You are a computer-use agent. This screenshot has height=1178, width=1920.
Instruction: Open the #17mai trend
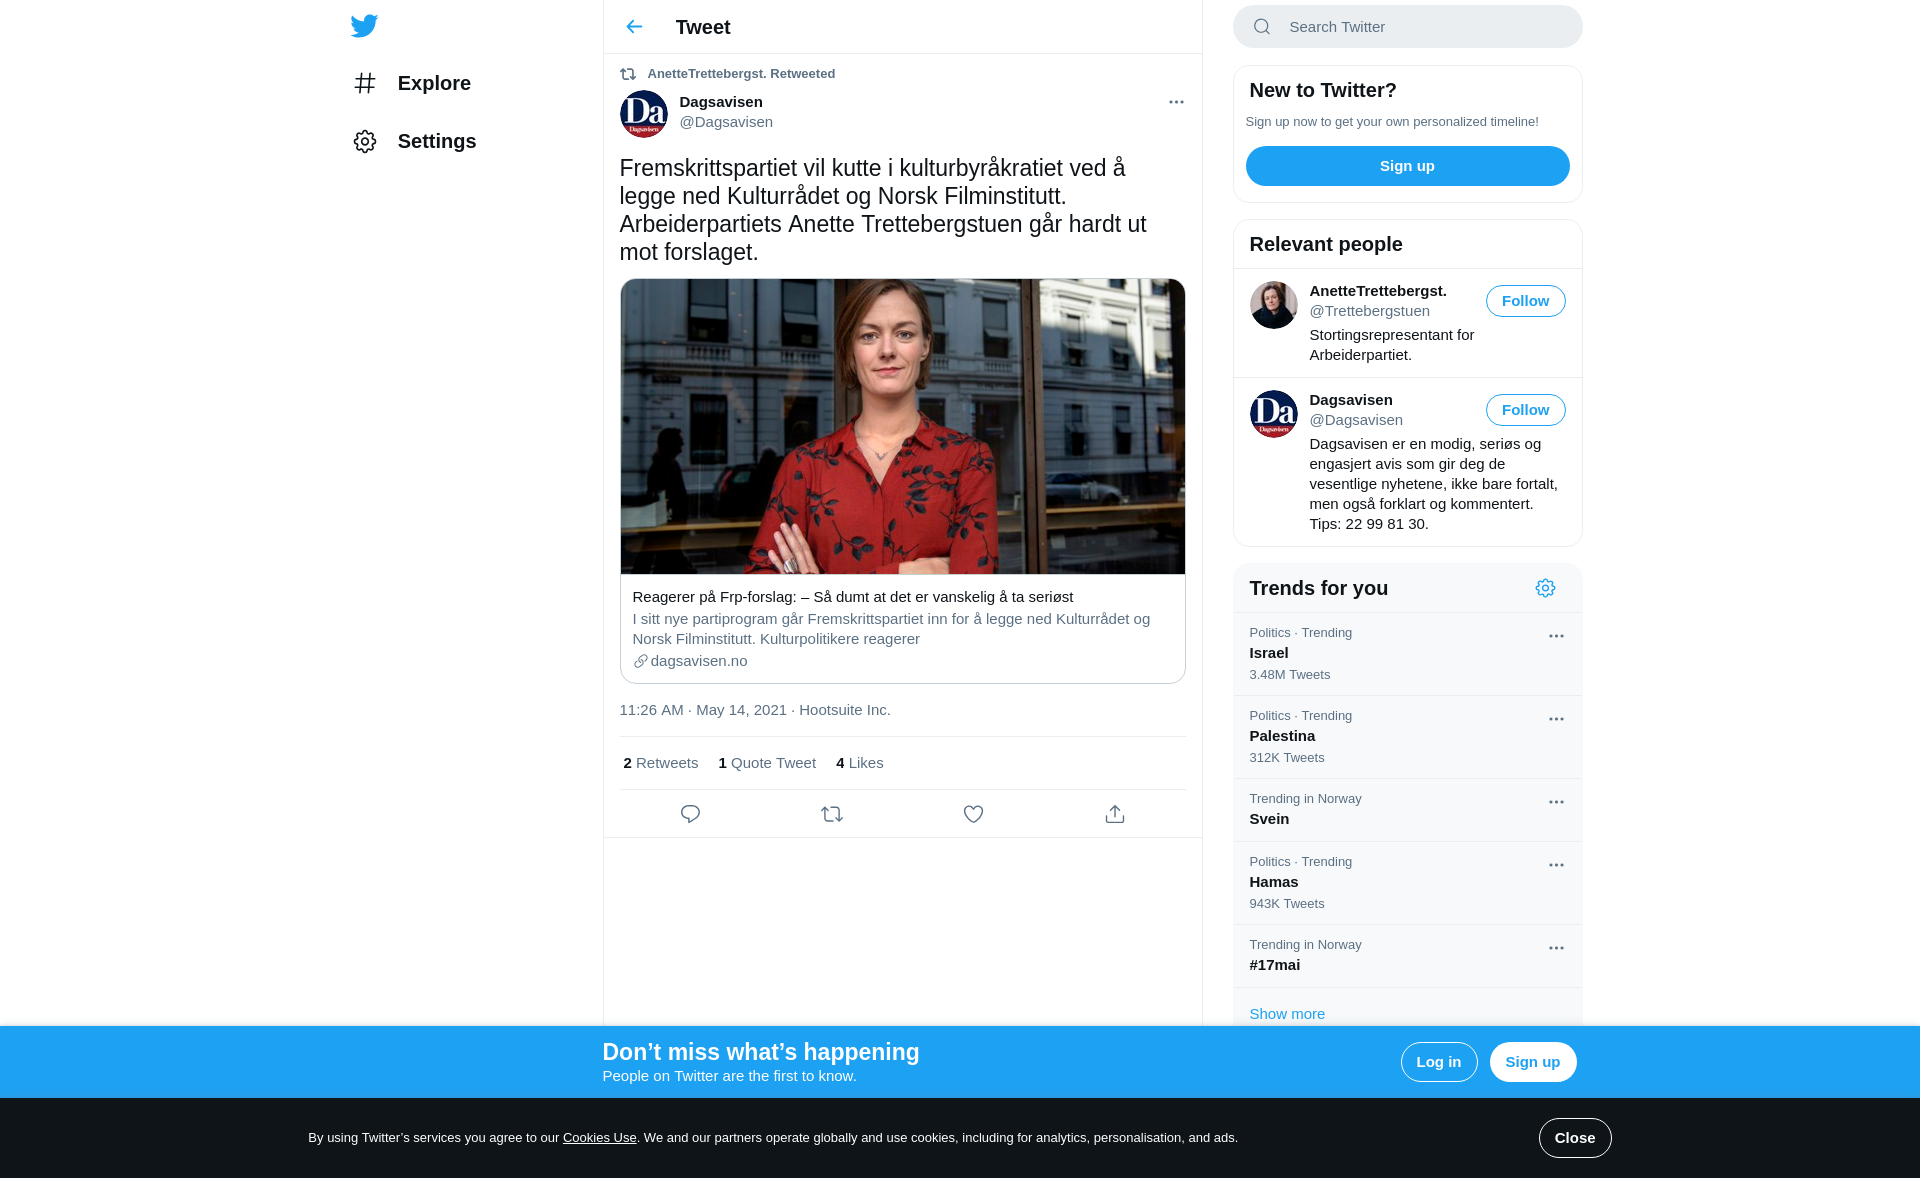coord(1408,956)
